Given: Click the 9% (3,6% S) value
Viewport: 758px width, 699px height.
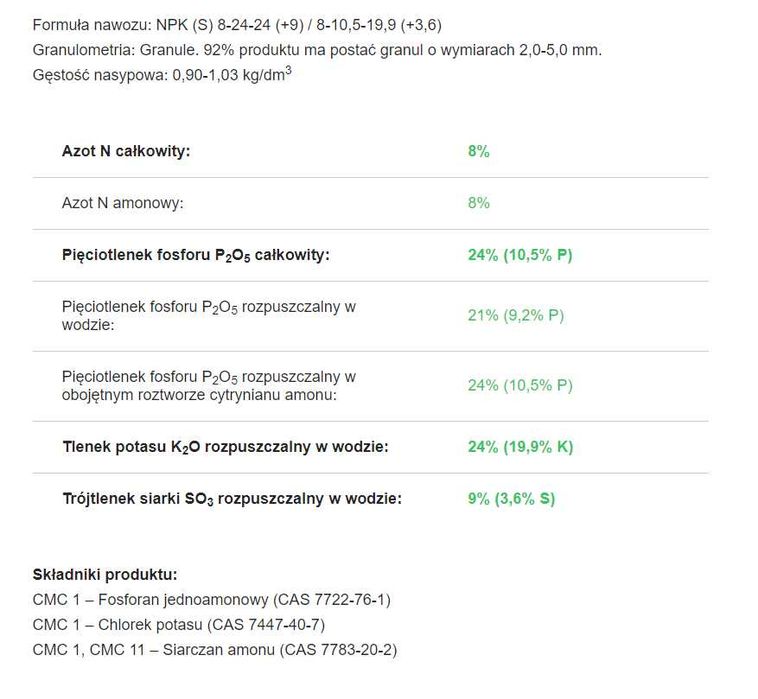Looking at the screenshot, I should point(511,498).
